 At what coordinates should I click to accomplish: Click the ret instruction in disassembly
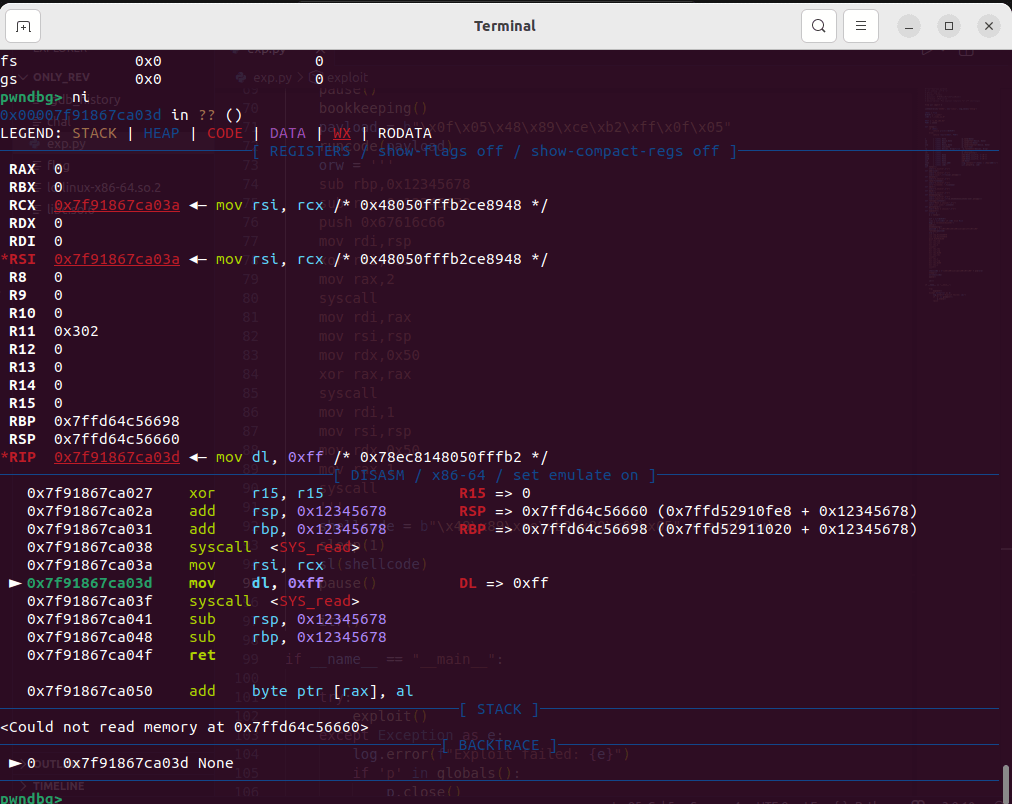click(x=201, y=655)
